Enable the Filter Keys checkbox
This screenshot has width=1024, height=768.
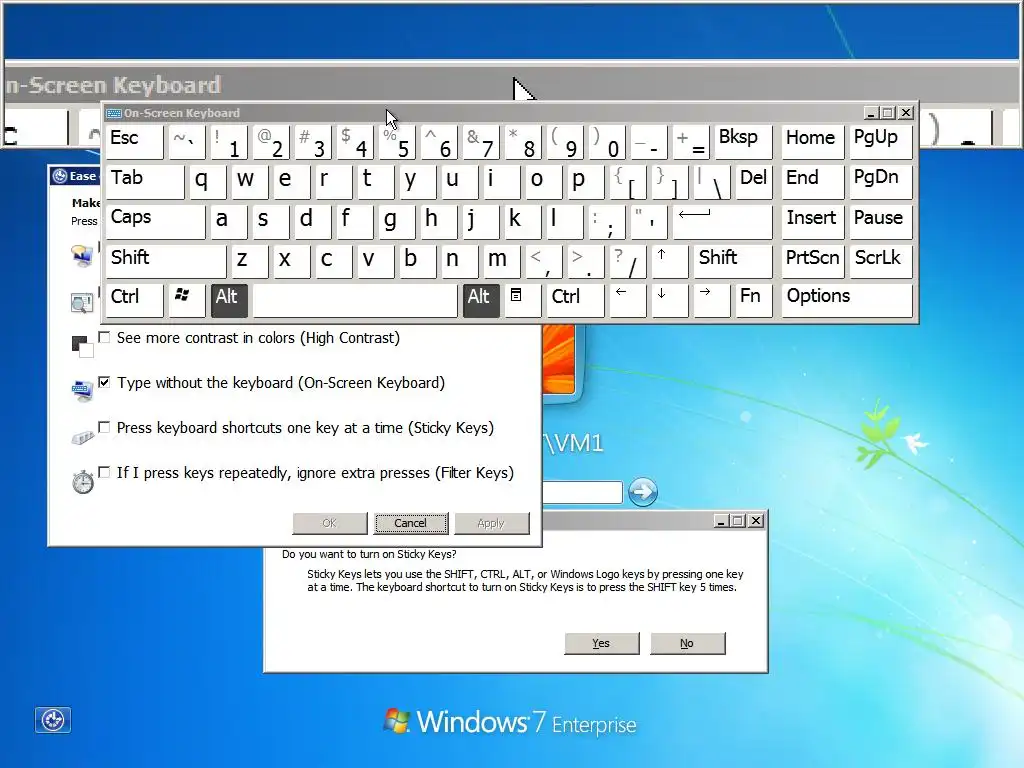click(104, 472)
